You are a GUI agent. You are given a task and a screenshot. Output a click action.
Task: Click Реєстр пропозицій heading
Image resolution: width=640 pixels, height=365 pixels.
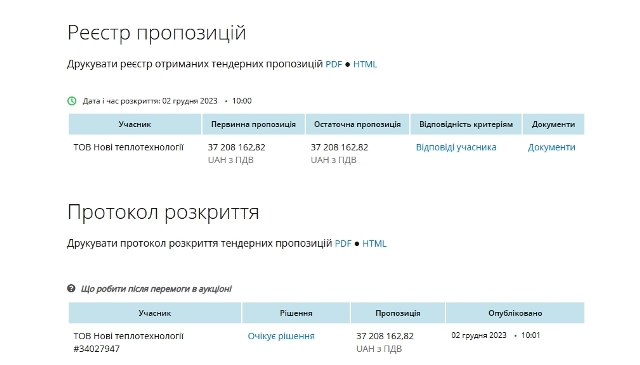[x=157, y=33]
